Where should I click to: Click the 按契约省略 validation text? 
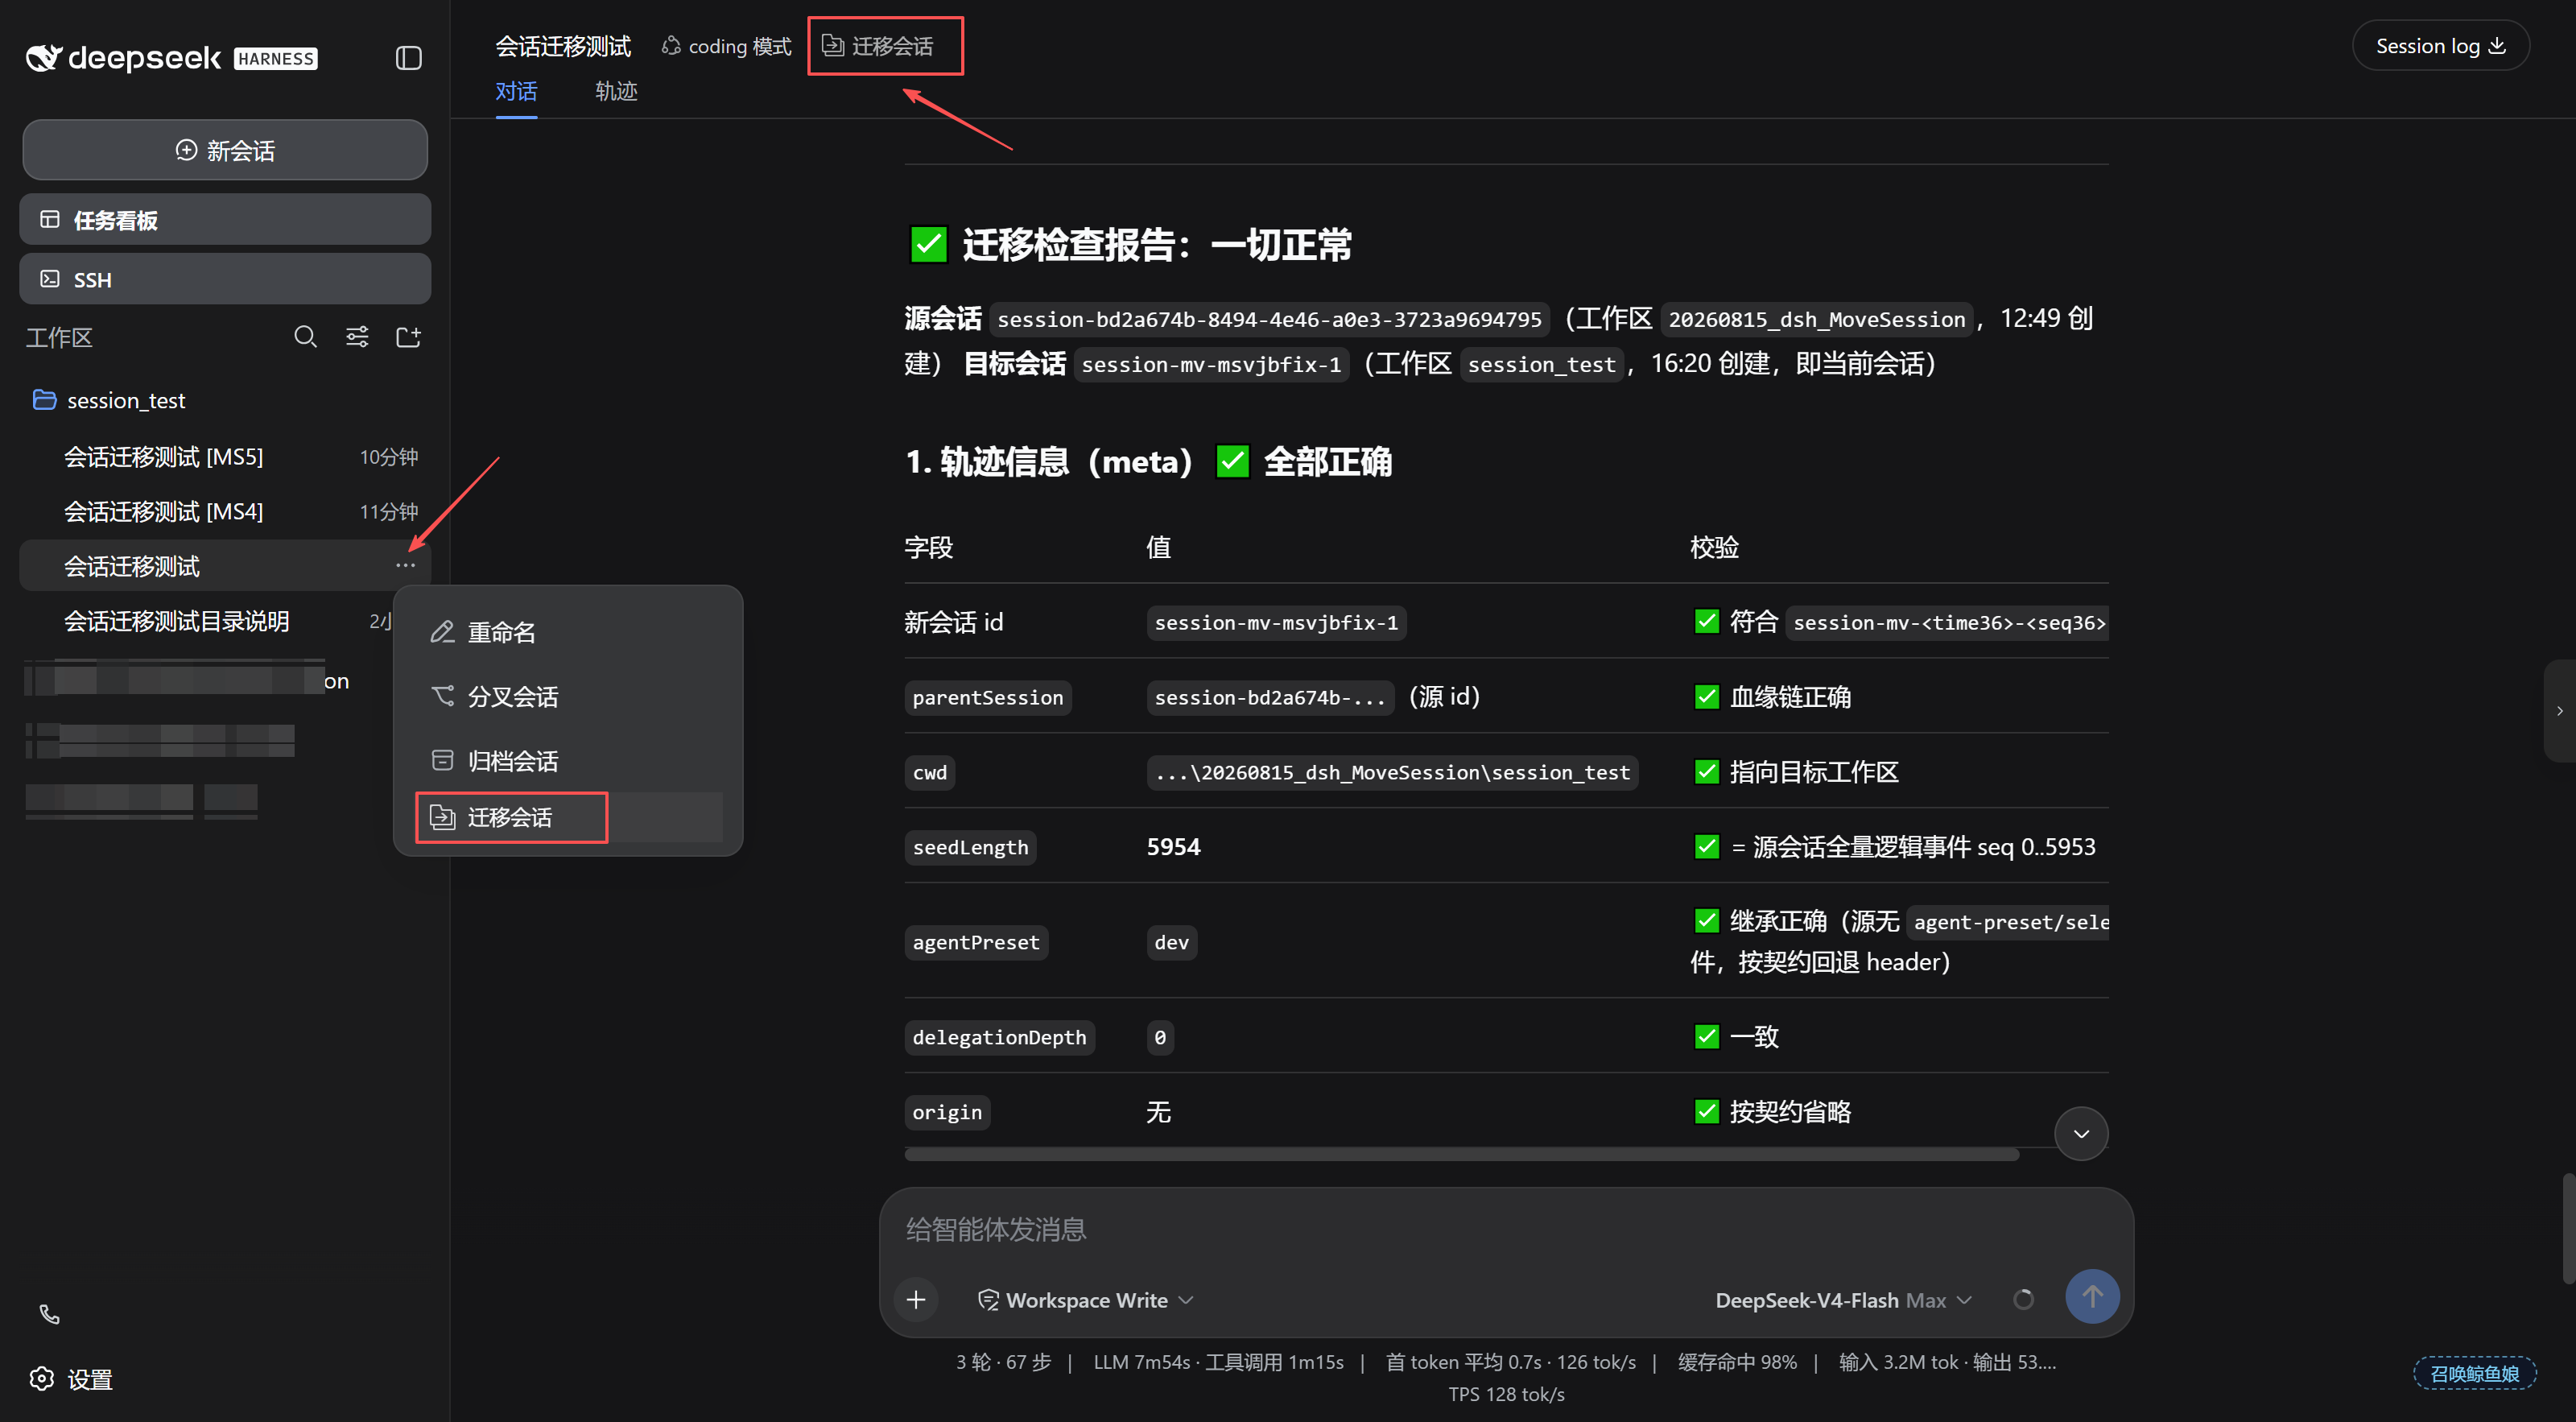tap(1790, 1112)
